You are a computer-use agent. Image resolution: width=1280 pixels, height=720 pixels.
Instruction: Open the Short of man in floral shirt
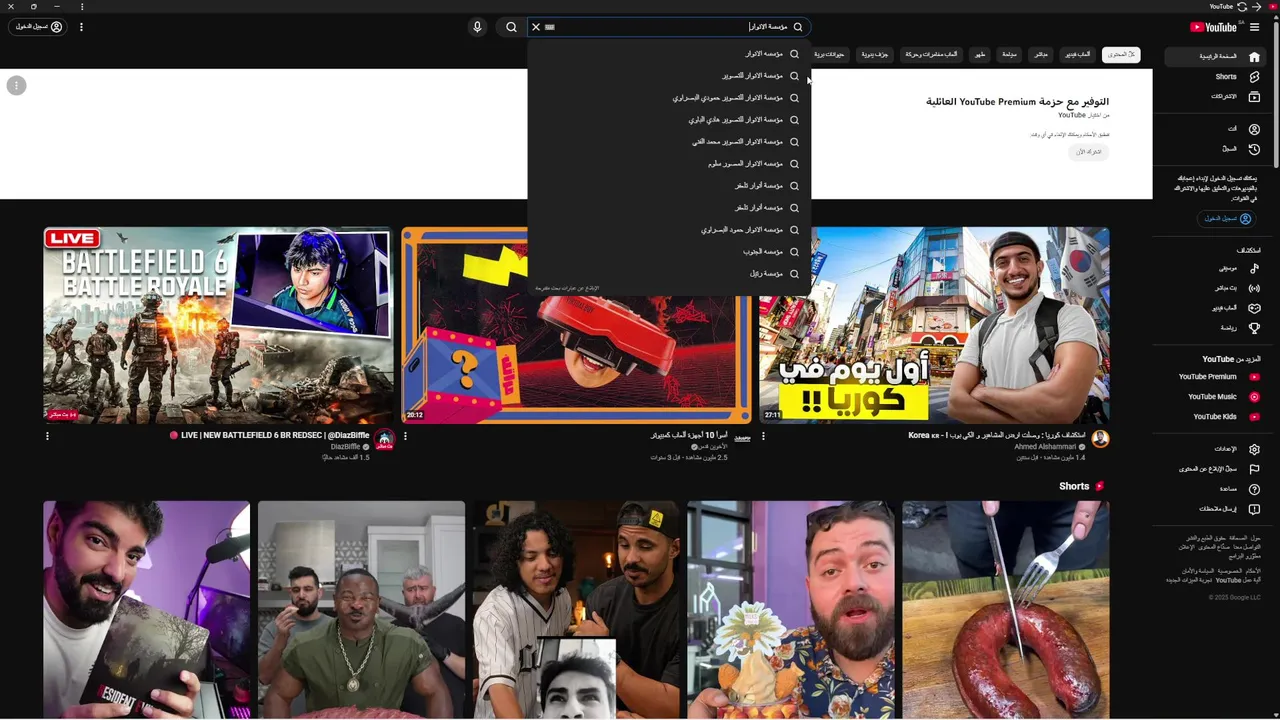click(x=791, y=610)
